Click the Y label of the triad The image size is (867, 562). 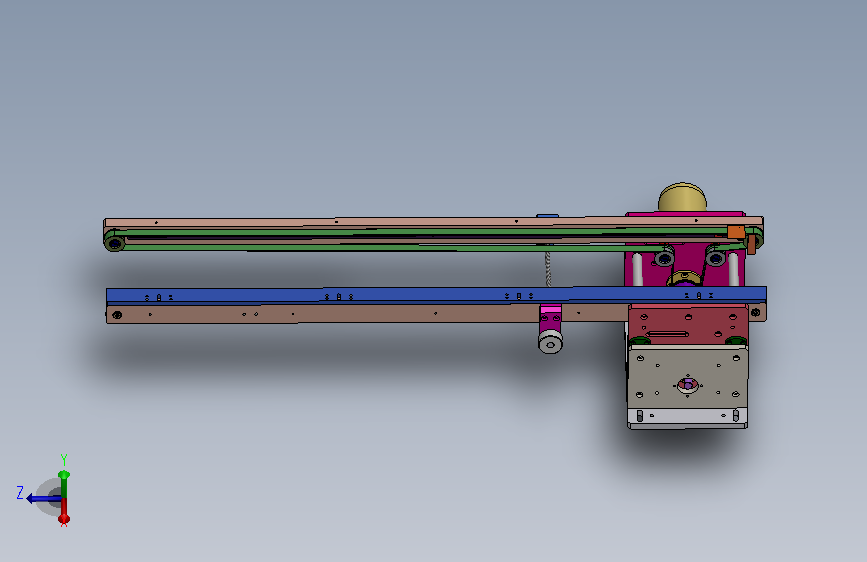[x=64, y=460]
